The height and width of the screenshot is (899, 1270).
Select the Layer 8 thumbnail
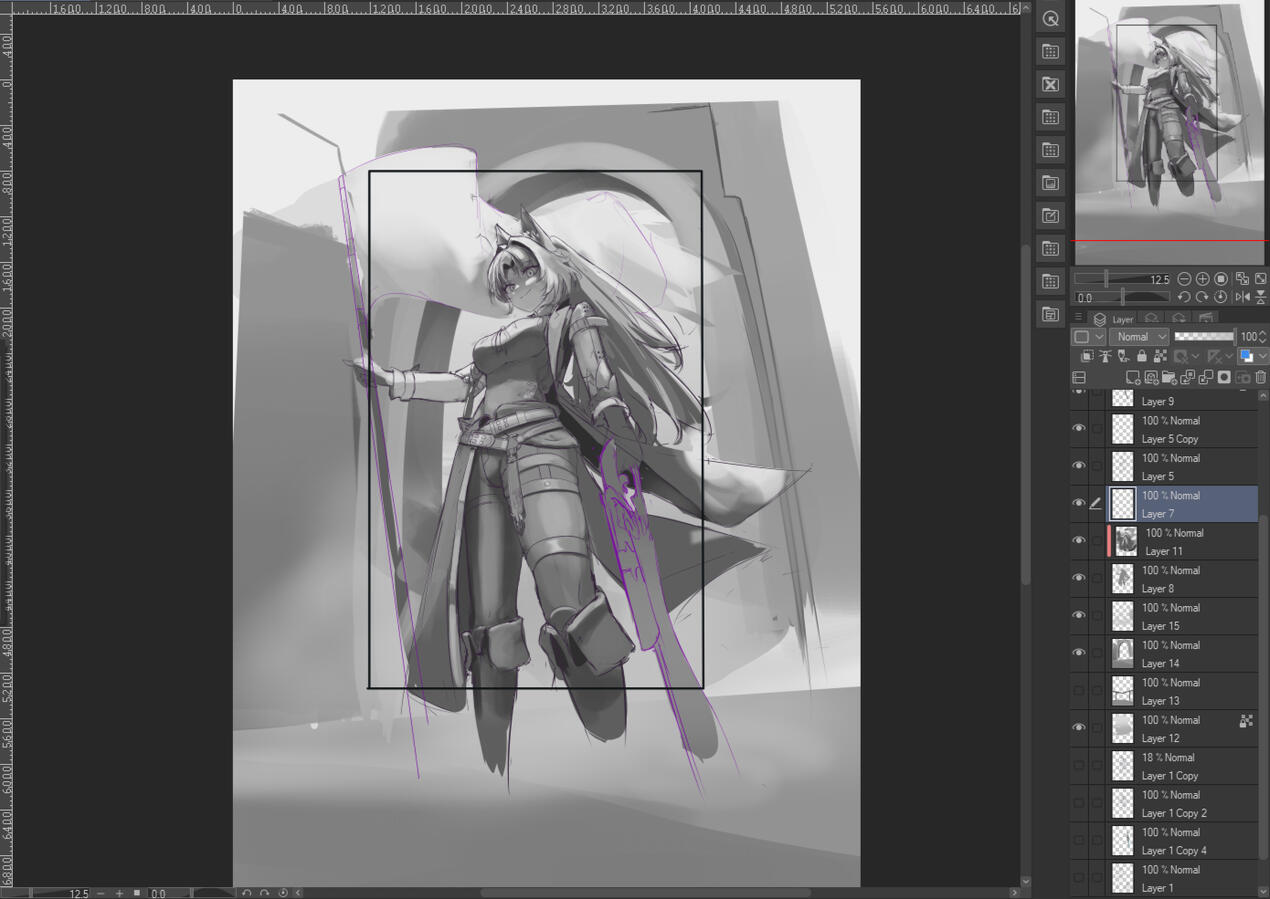(x=1122, y=578)
